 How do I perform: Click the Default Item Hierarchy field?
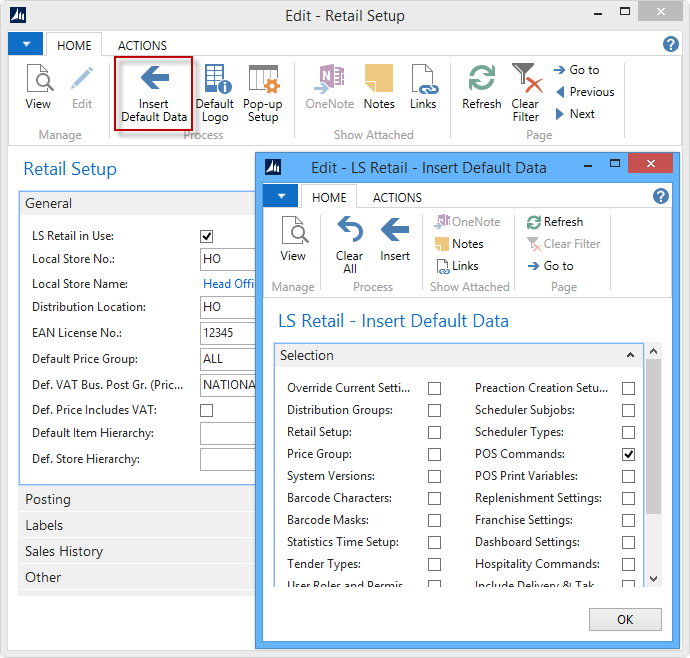tap(228, 433)
